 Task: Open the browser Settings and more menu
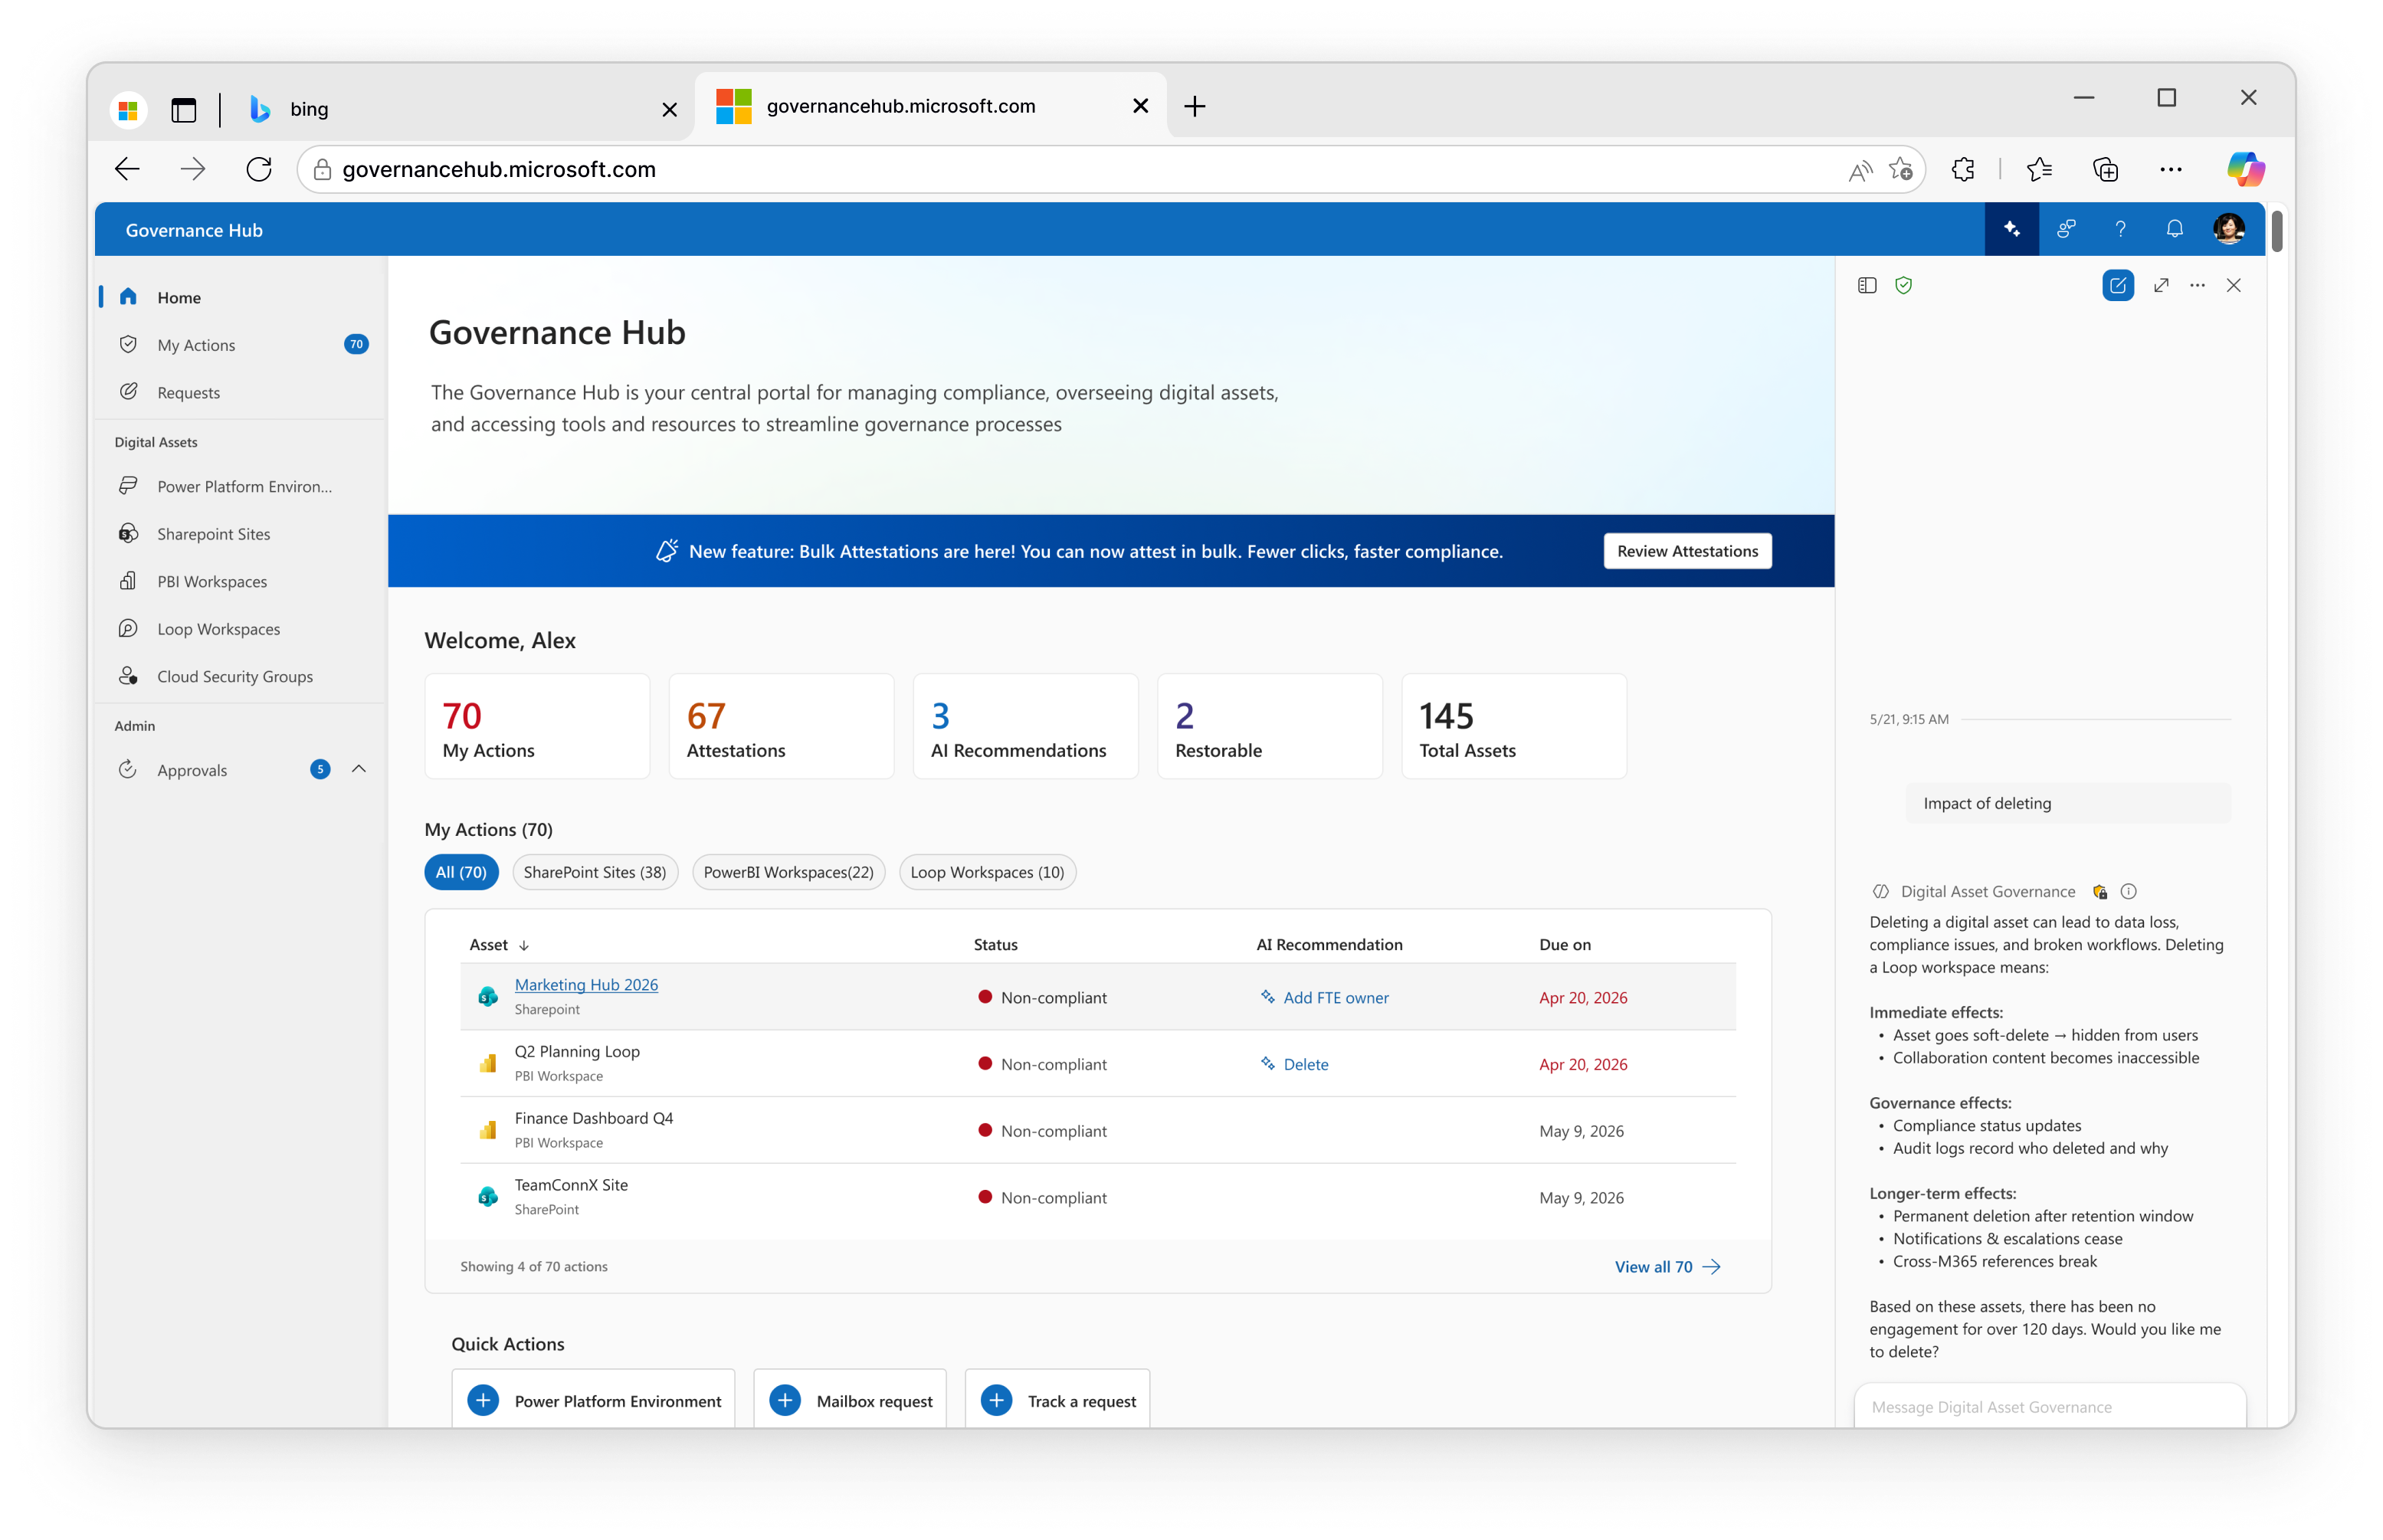pos(2170,169)
